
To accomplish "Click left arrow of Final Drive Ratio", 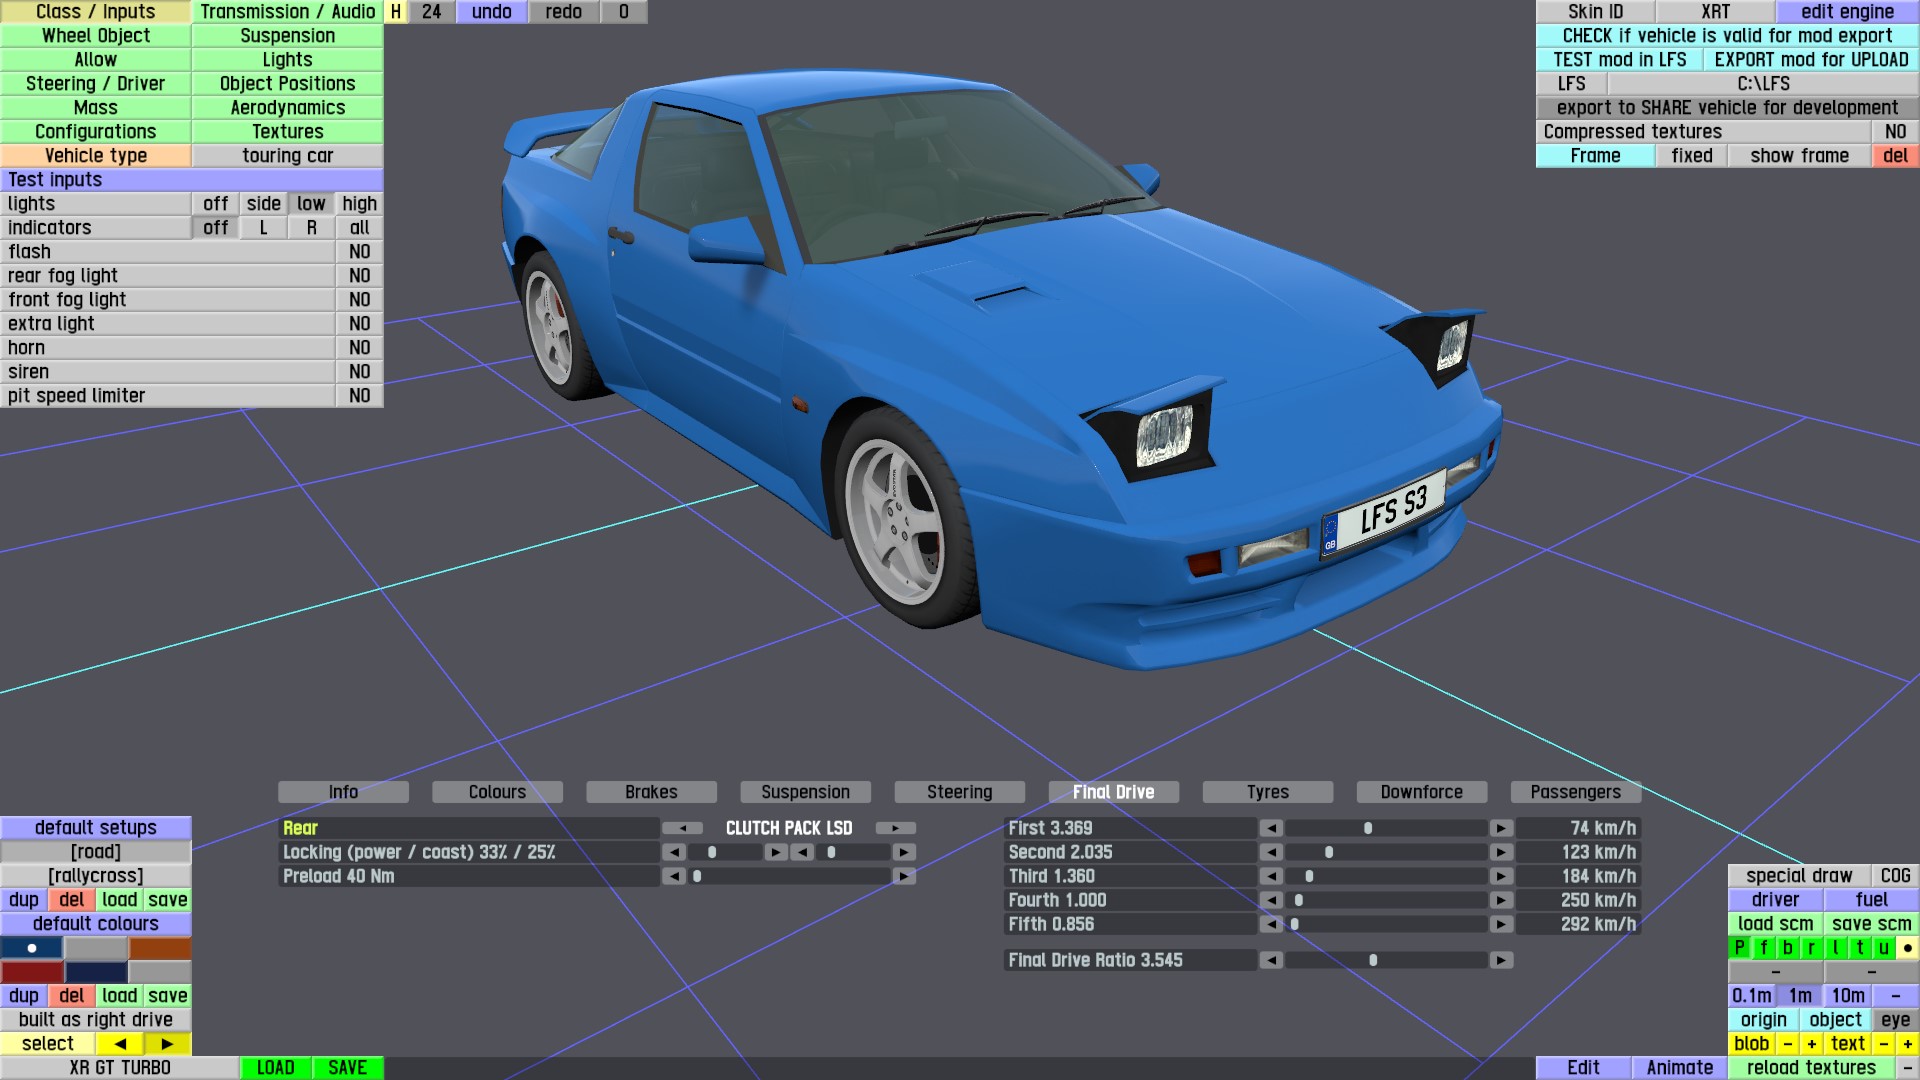I will point(1270,960).
